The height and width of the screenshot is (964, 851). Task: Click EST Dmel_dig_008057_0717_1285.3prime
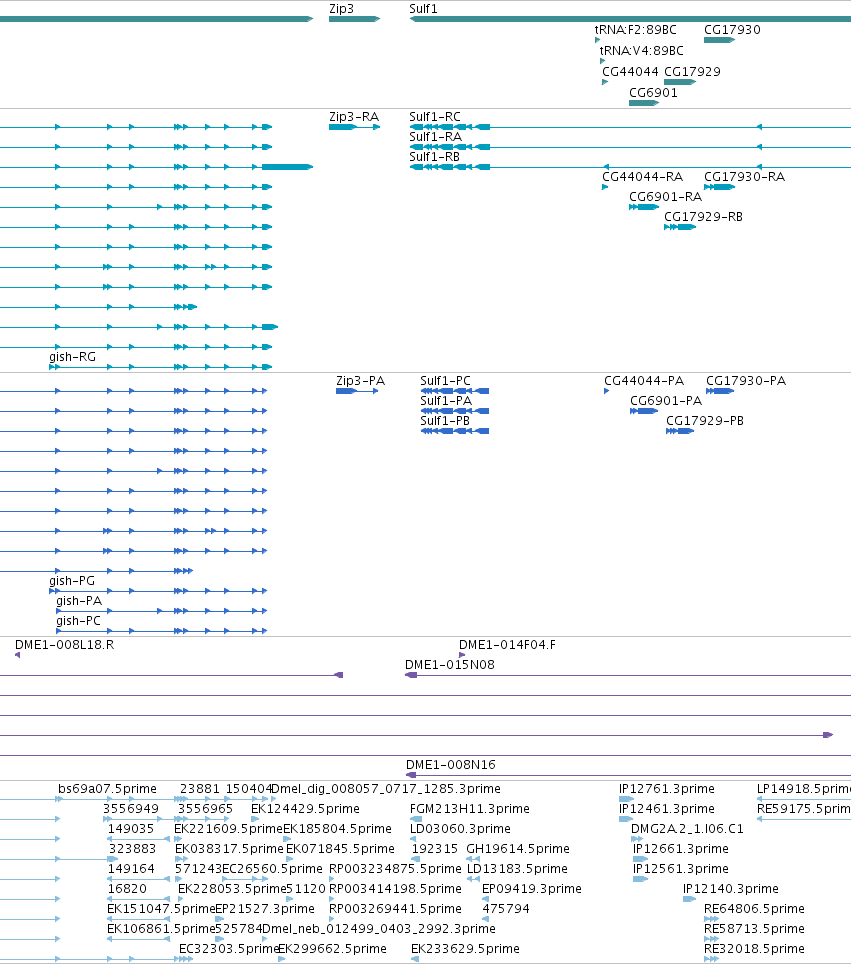[386, 789]
